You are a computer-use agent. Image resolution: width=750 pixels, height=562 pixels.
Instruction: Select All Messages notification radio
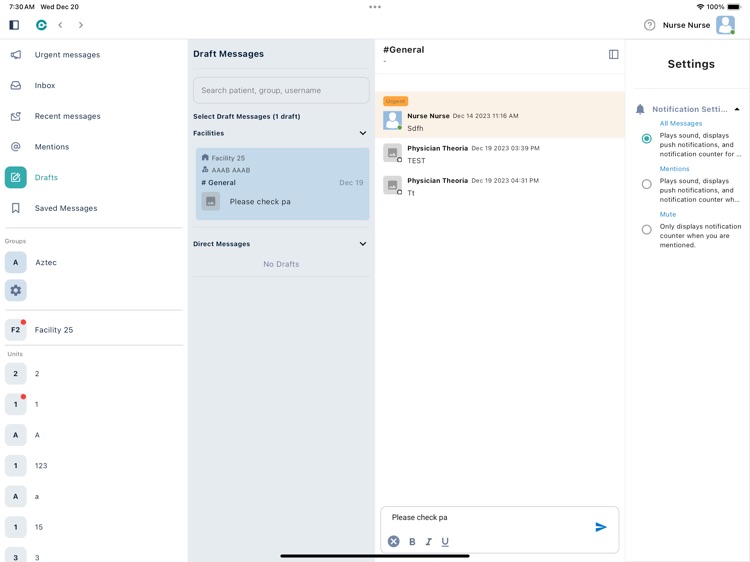(647, 139)
